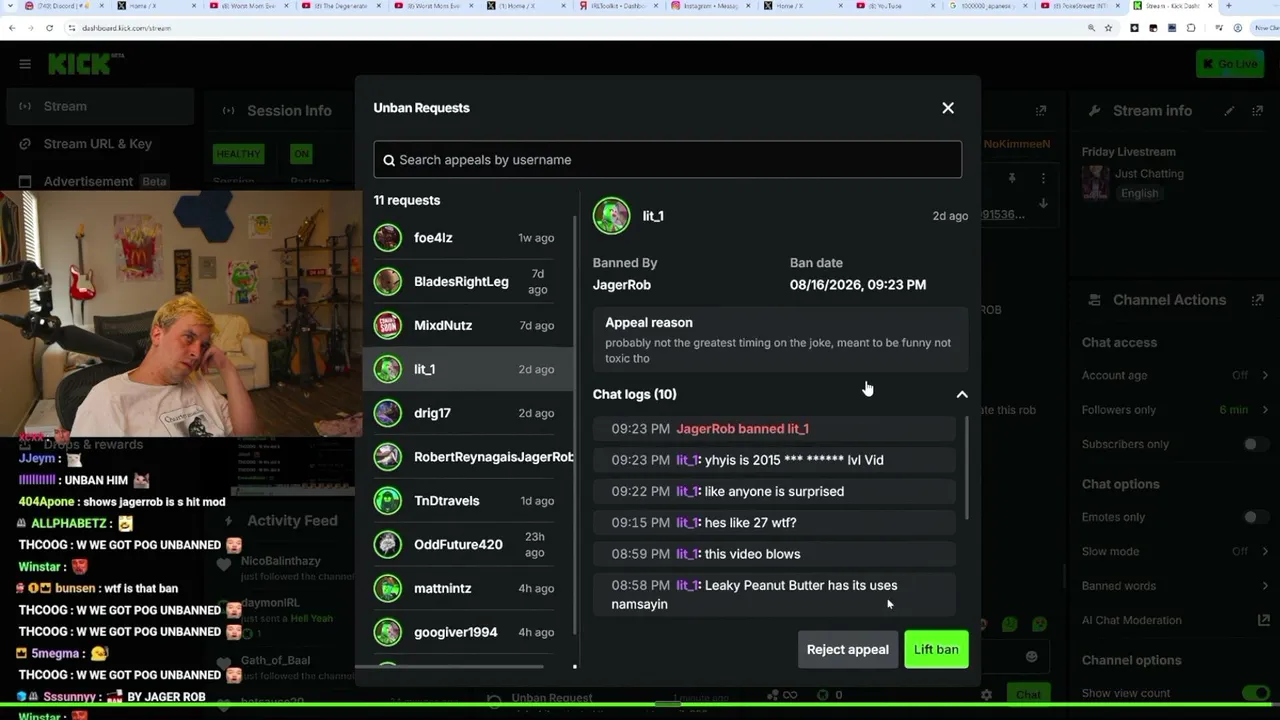Open Stream URL & Key page
The height and width of the screenshot is (720, 1280).
click(98, 144)
